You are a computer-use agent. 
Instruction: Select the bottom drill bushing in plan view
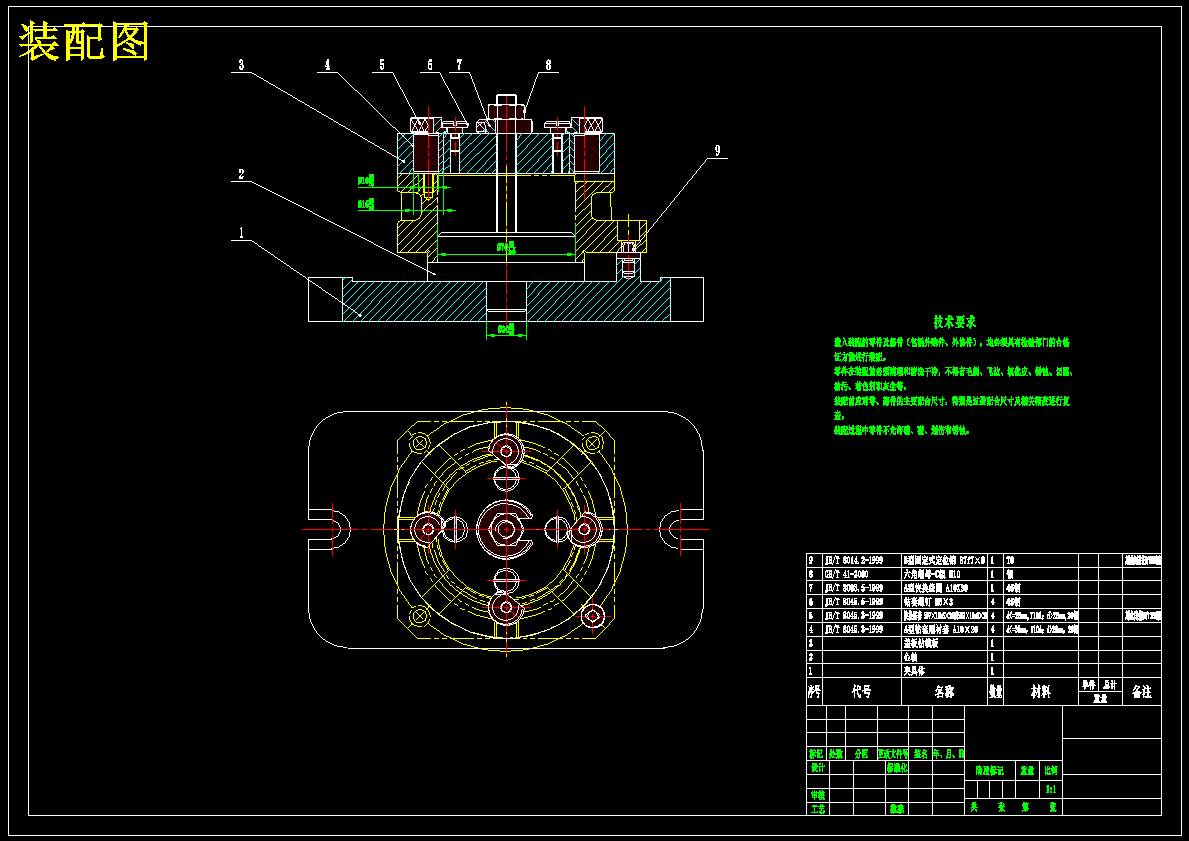pyautogui.click(x=506, y=607)
